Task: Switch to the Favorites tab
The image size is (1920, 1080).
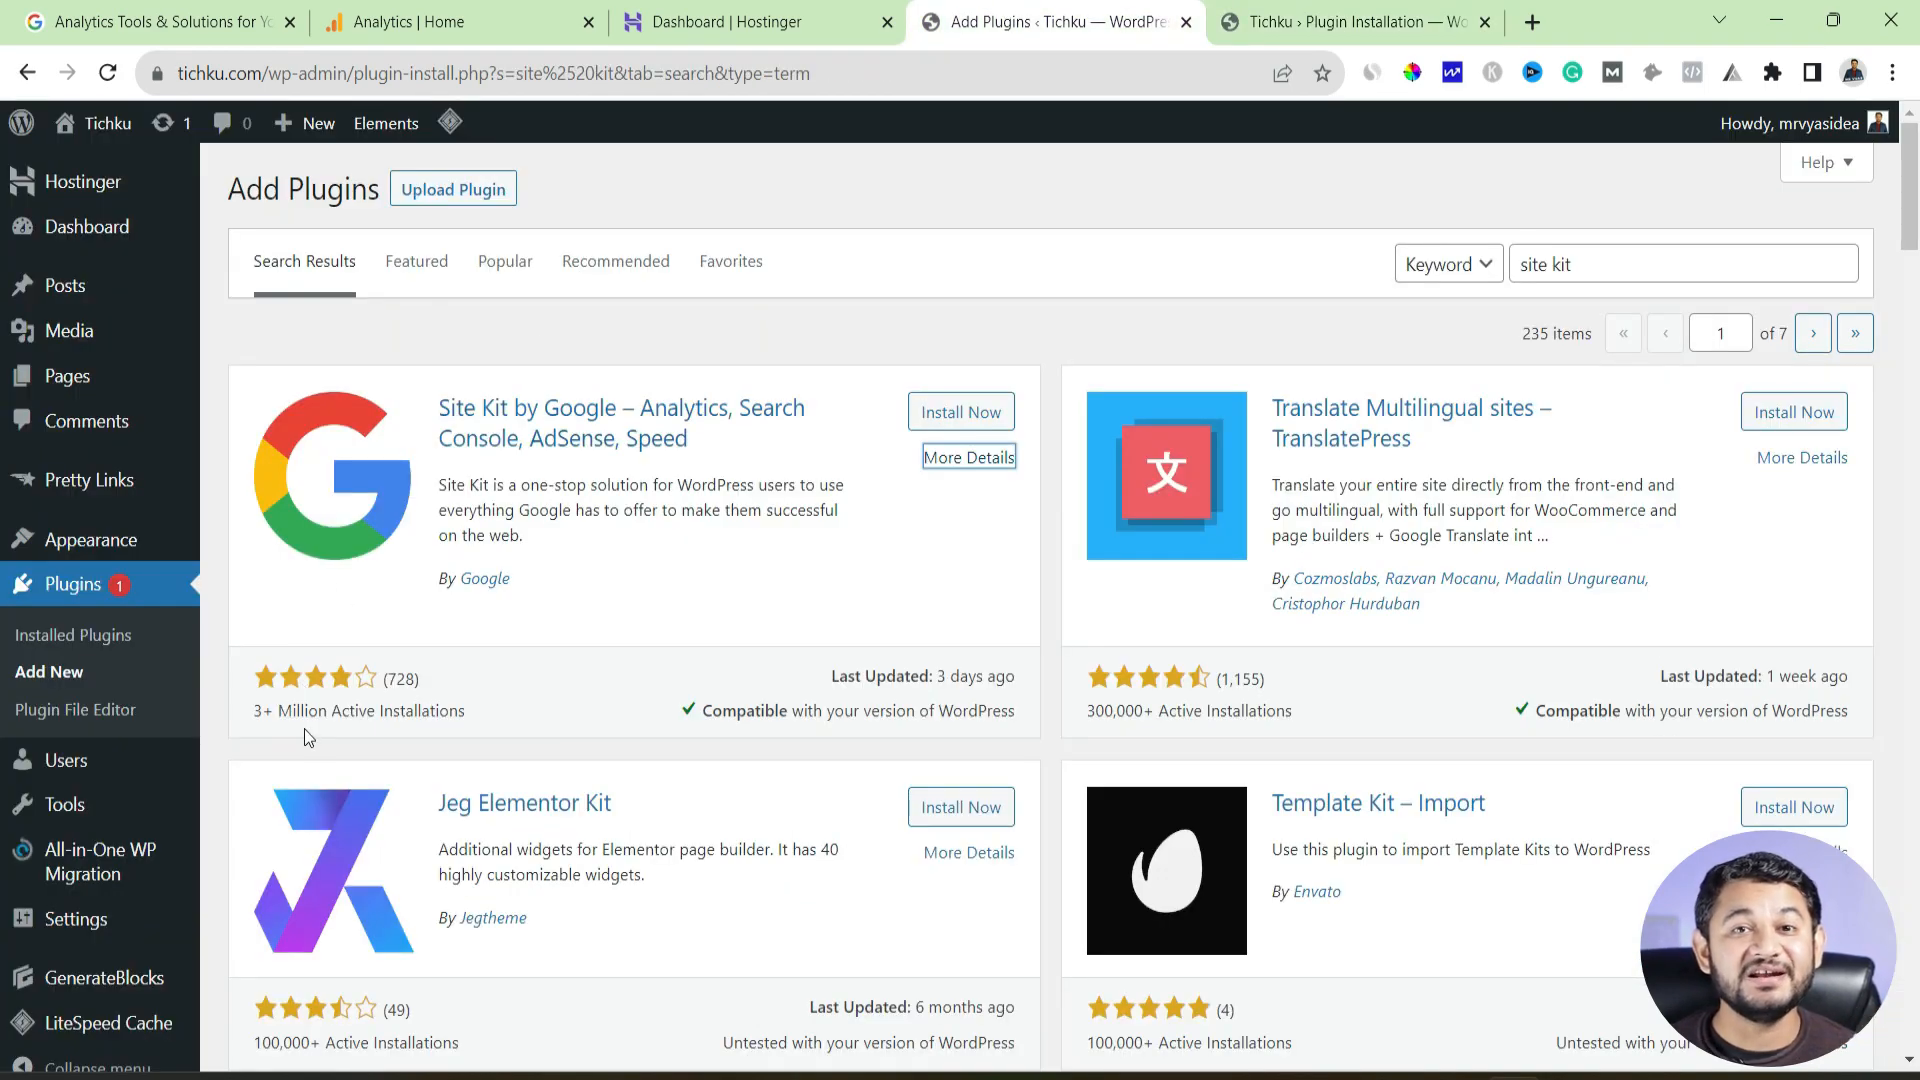Action: click(731, 261)
